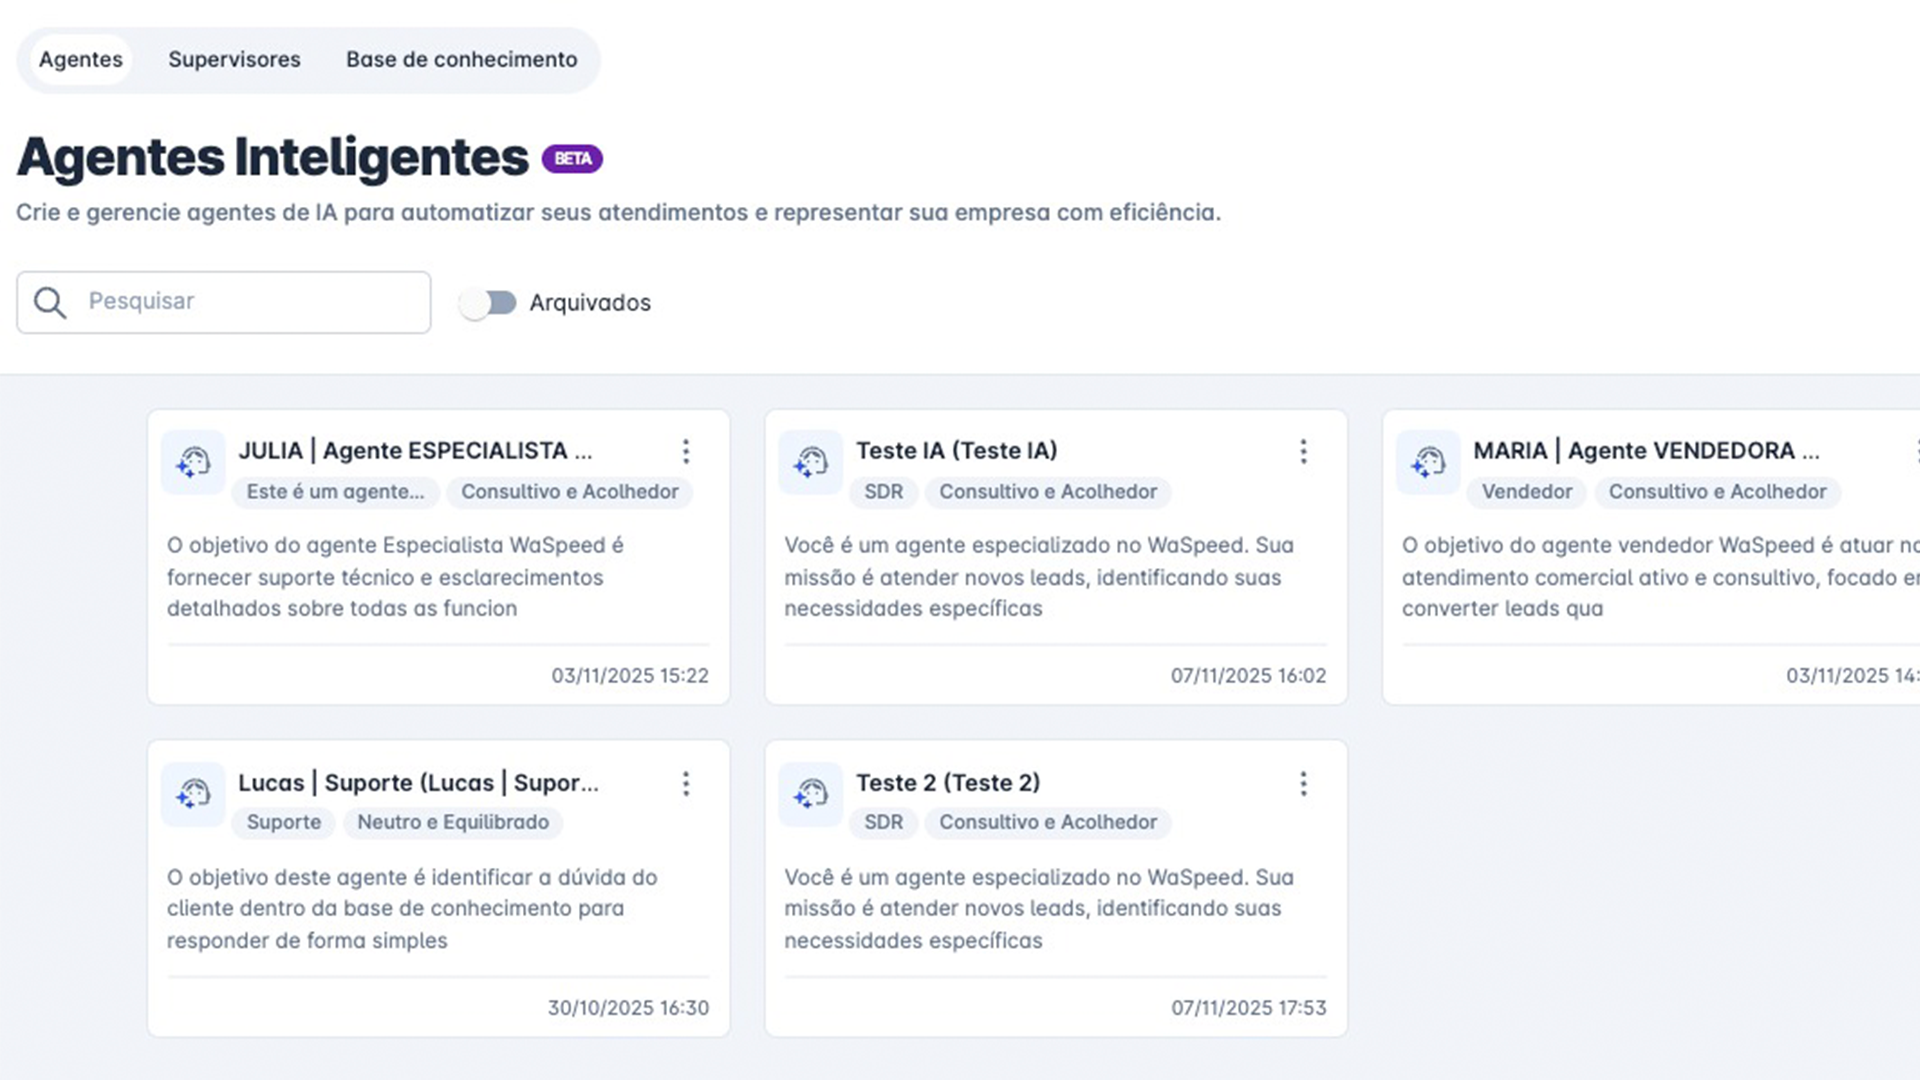Click the Neutro e Equilibrado tag on the Lucas card

coord(453,822)
